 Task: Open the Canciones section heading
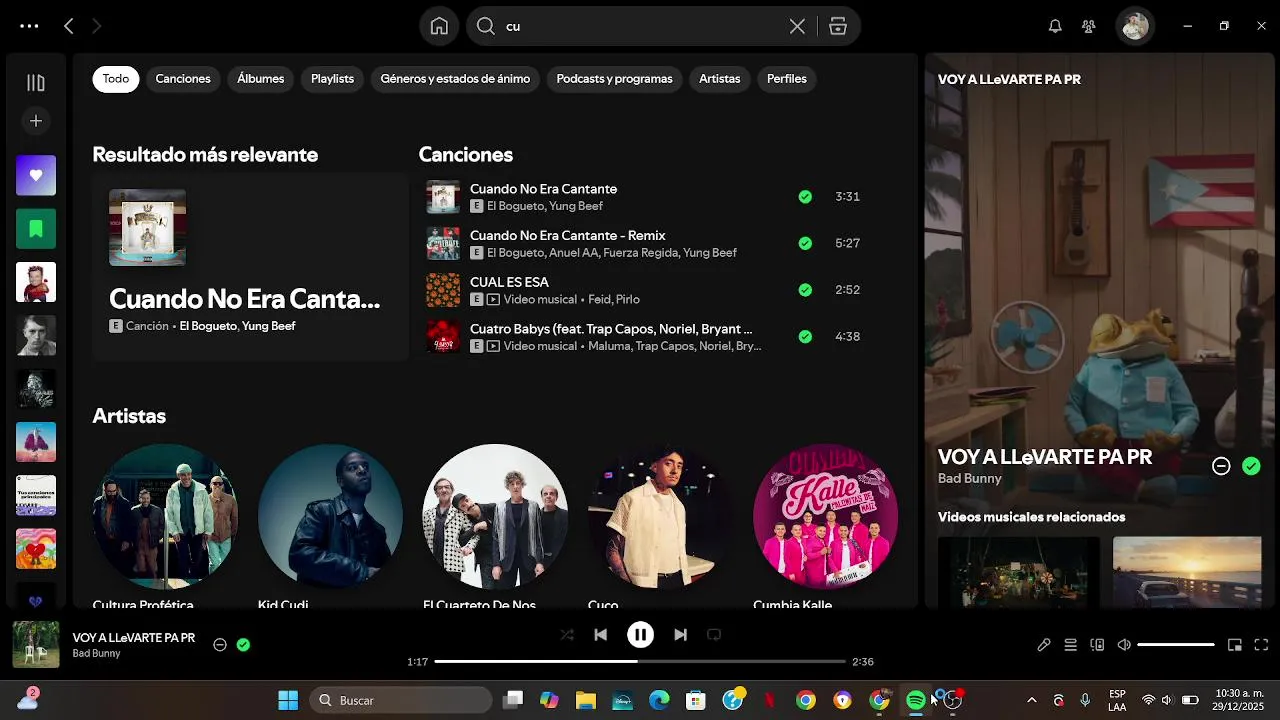click(466, 155)
